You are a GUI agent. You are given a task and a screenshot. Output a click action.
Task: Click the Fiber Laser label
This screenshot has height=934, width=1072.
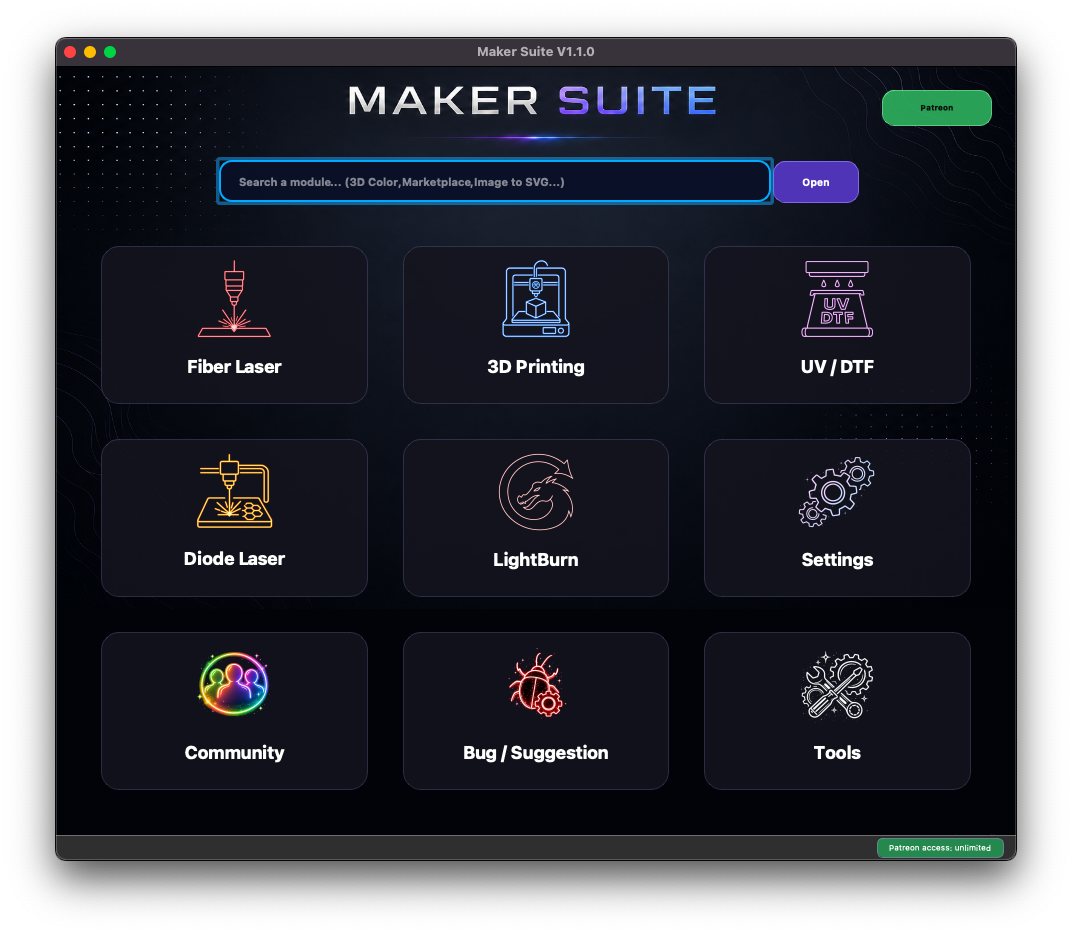pyautogui.click(x=234, y=366)
